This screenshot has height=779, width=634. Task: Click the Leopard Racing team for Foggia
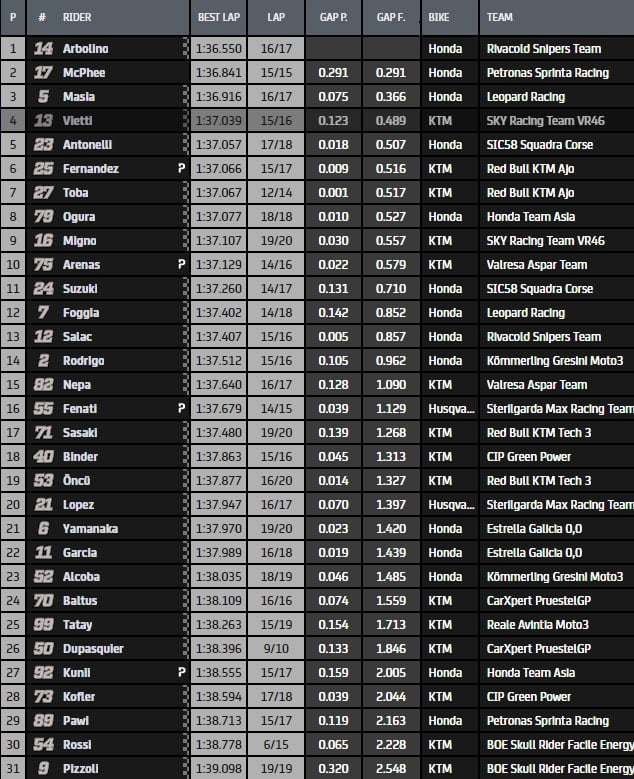[x=525, y=313]
